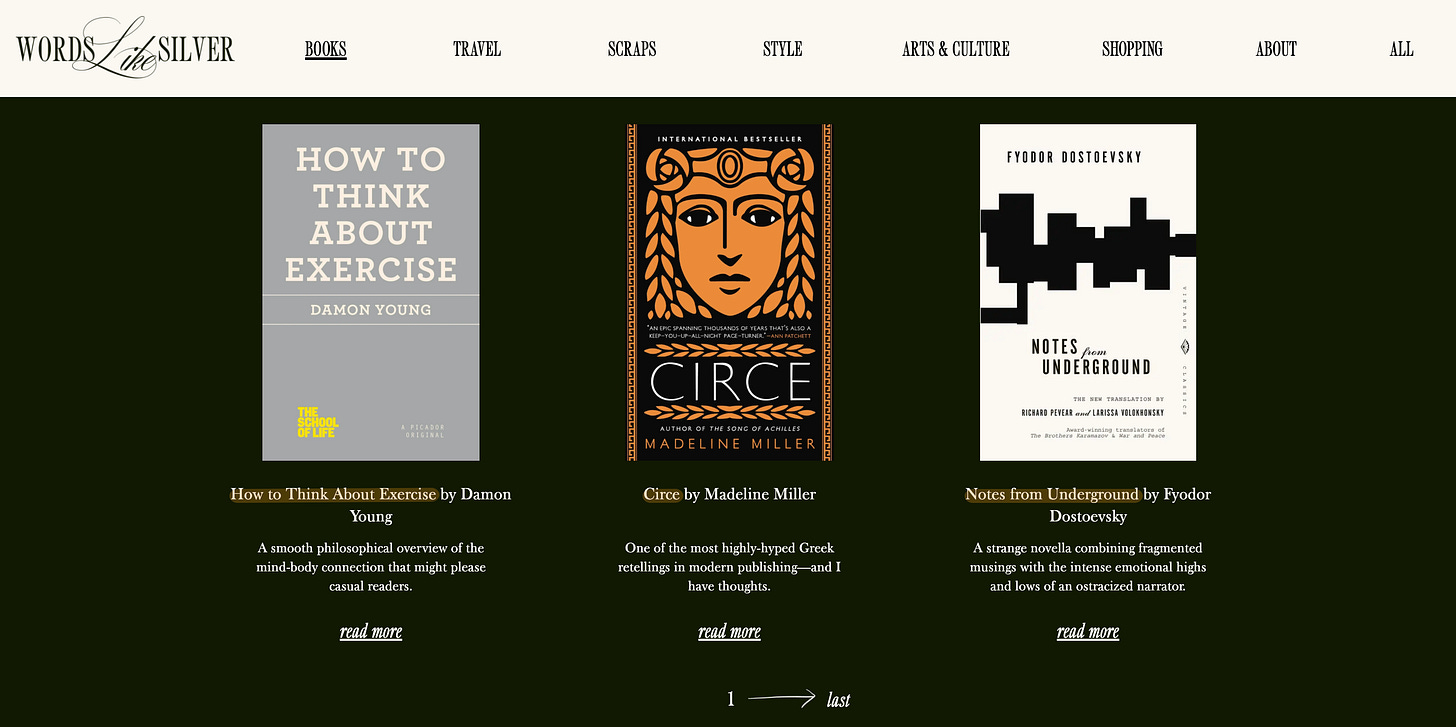Open the Scraps page

632,49
